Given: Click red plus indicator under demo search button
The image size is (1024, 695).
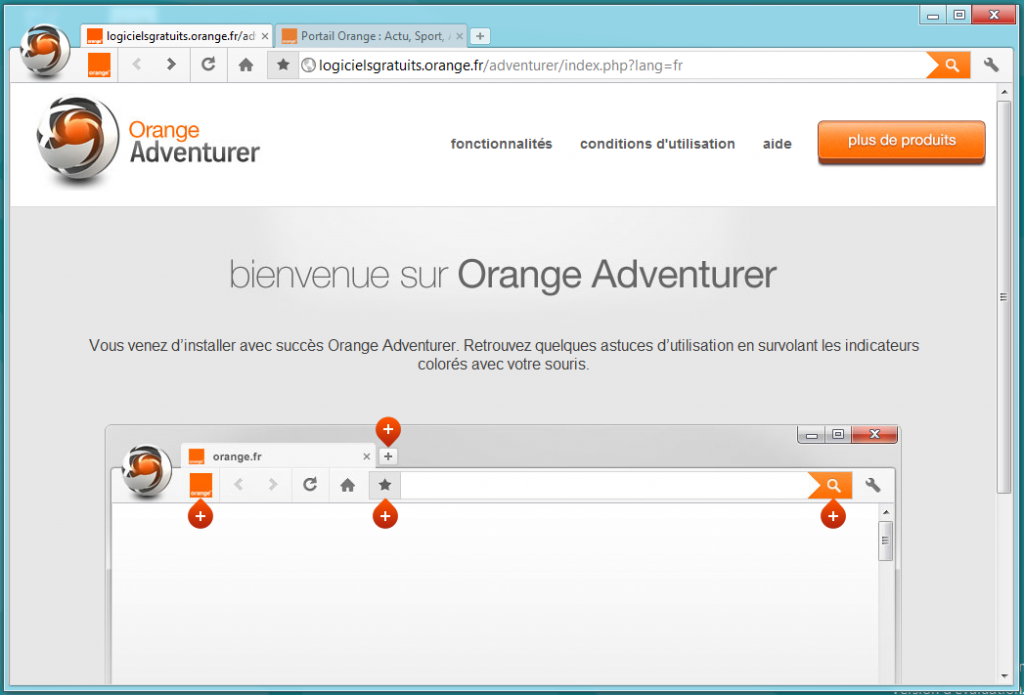Looking at the screenshot, I should (x=833, y=515).
